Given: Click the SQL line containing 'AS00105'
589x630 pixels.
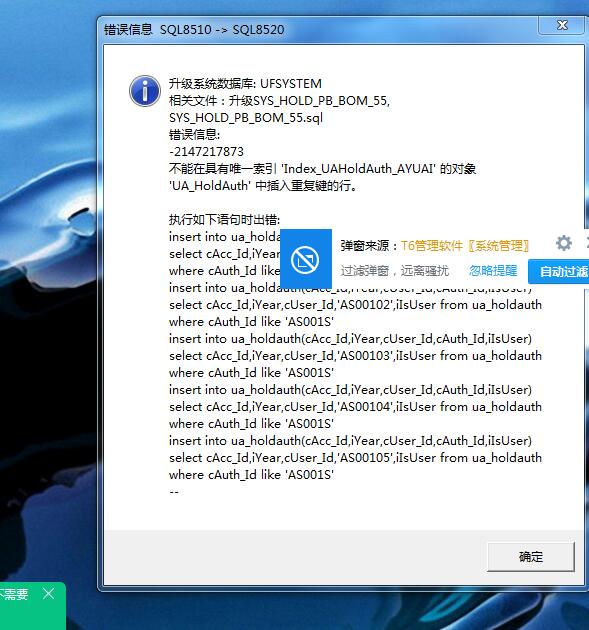Looking at the screenshot, I should coord(355,458).
